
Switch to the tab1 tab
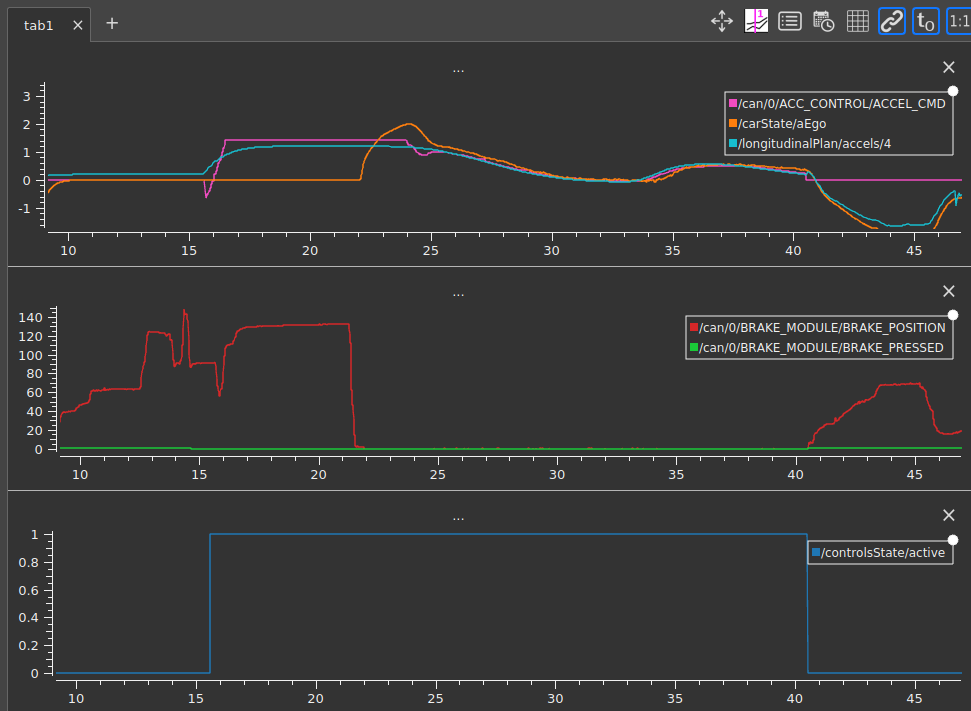(x=38, y=24)
